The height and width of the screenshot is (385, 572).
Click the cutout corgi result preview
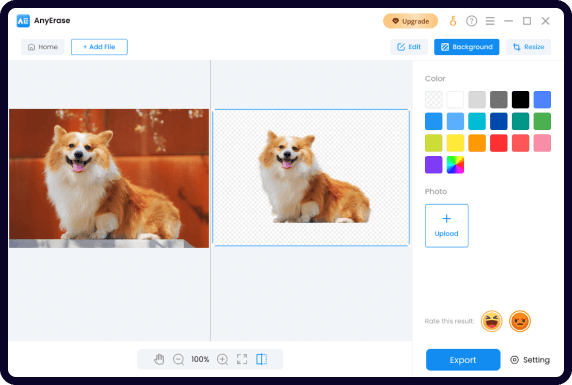point(311,178)
